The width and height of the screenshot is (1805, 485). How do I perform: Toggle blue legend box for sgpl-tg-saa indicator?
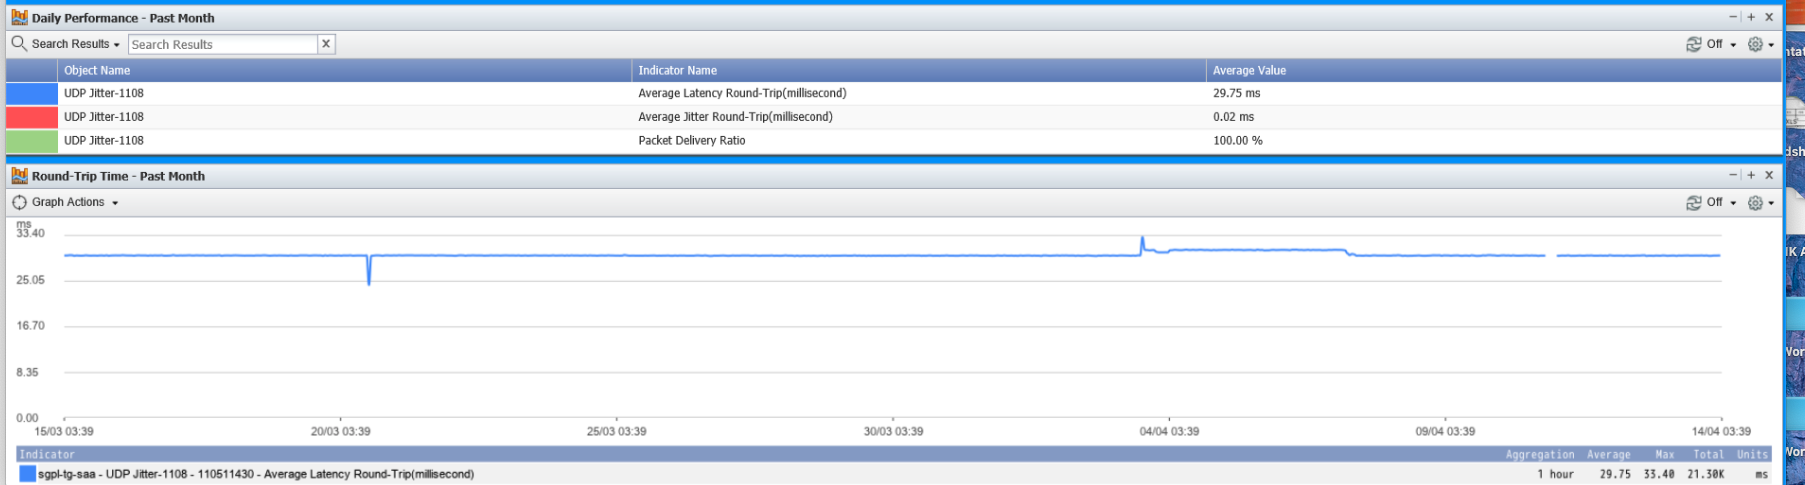point(27,474)
